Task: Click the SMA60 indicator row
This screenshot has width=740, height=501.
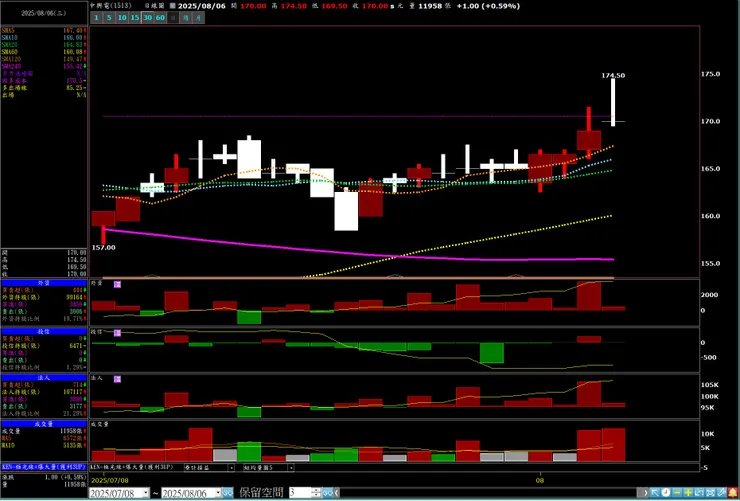Action: (x=44, y=51)
